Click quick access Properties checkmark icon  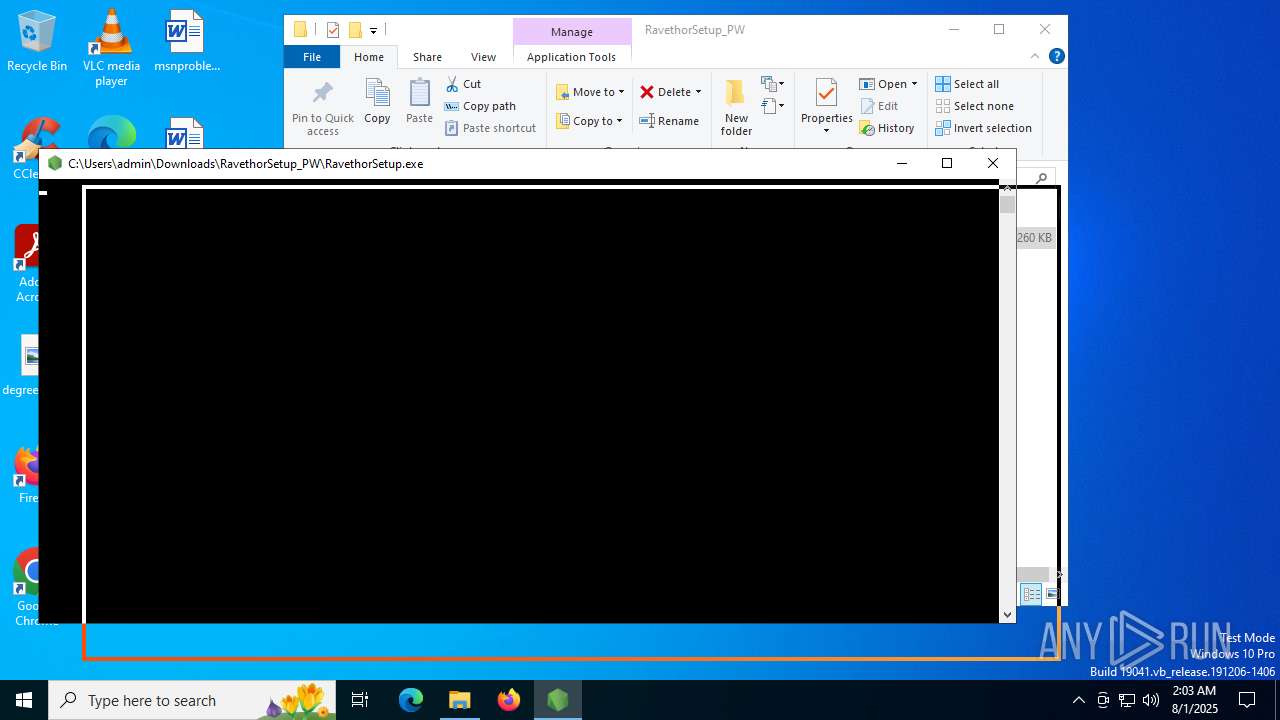(x=333, y=30)
